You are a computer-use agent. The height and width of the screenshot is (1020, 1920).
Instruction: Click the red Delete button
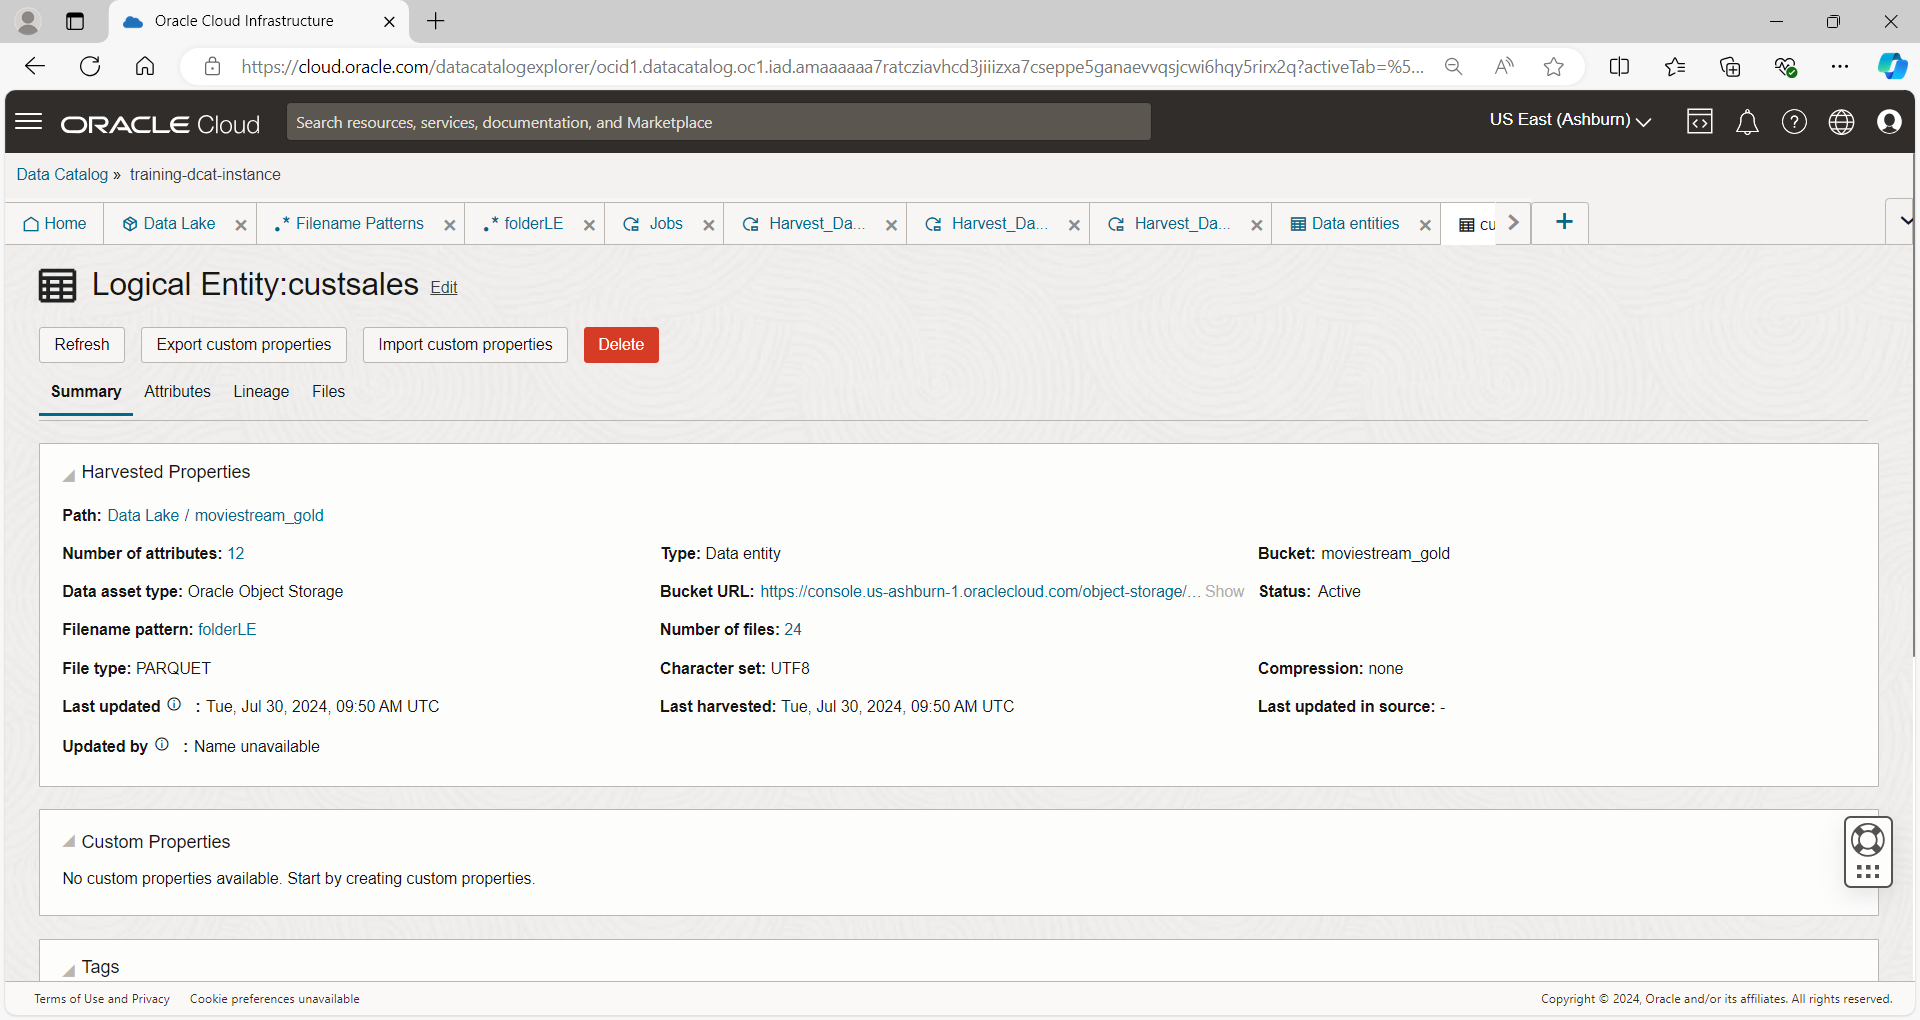coord(621,345)
